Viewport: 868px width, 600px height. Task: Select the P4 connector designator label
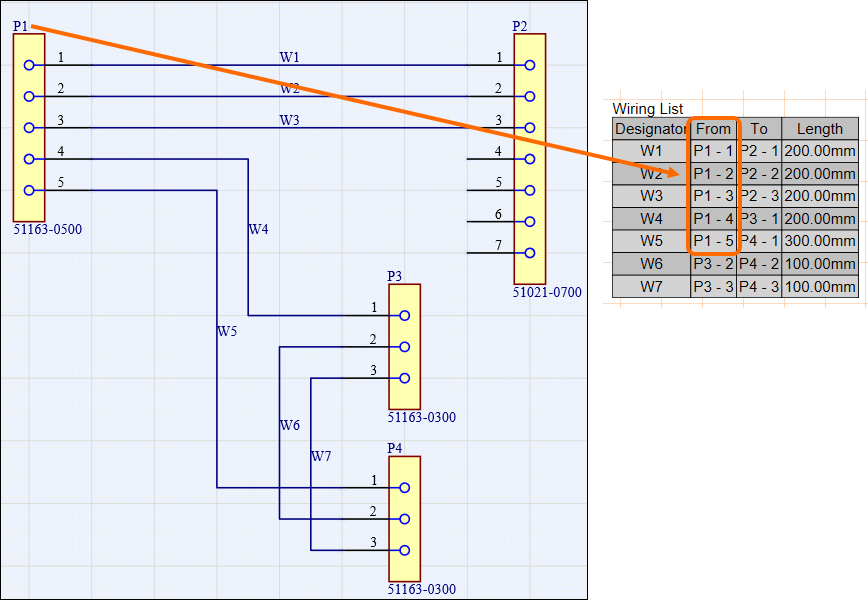pyautogui.click(x=395, y=448)
